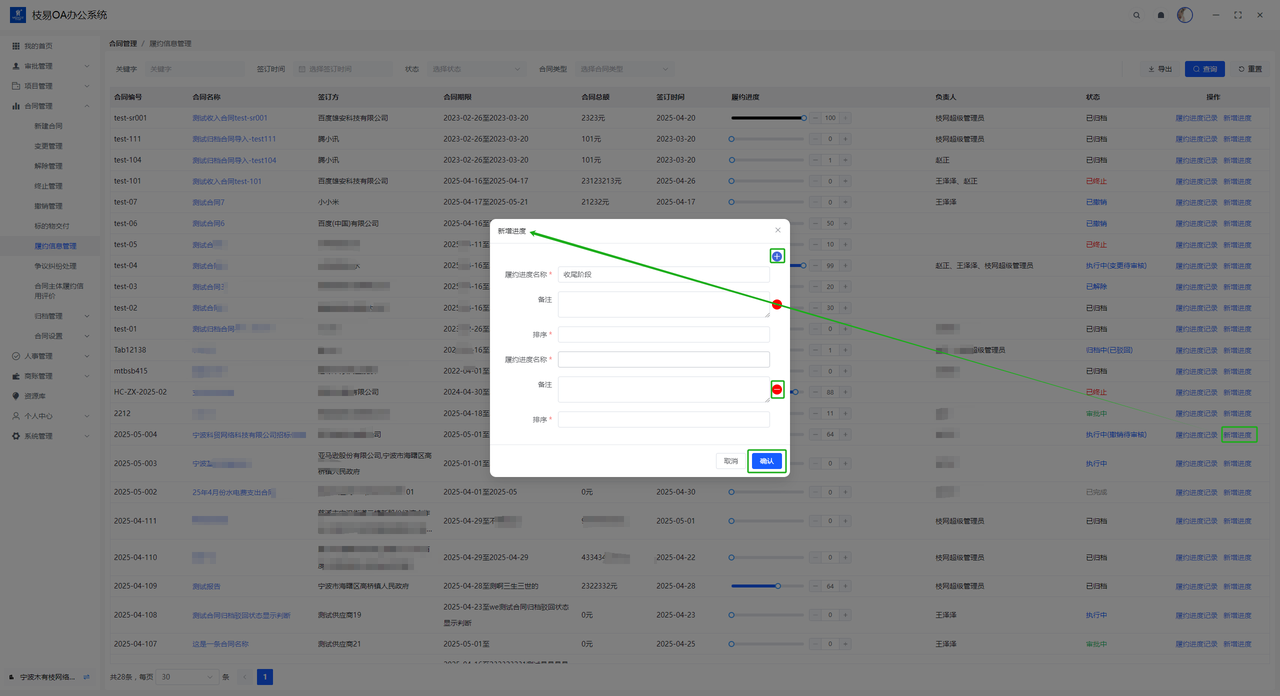The width and height of the screenshot is (1280, 696).
Task: Open the notification bell
Action: coord(1161,15)
